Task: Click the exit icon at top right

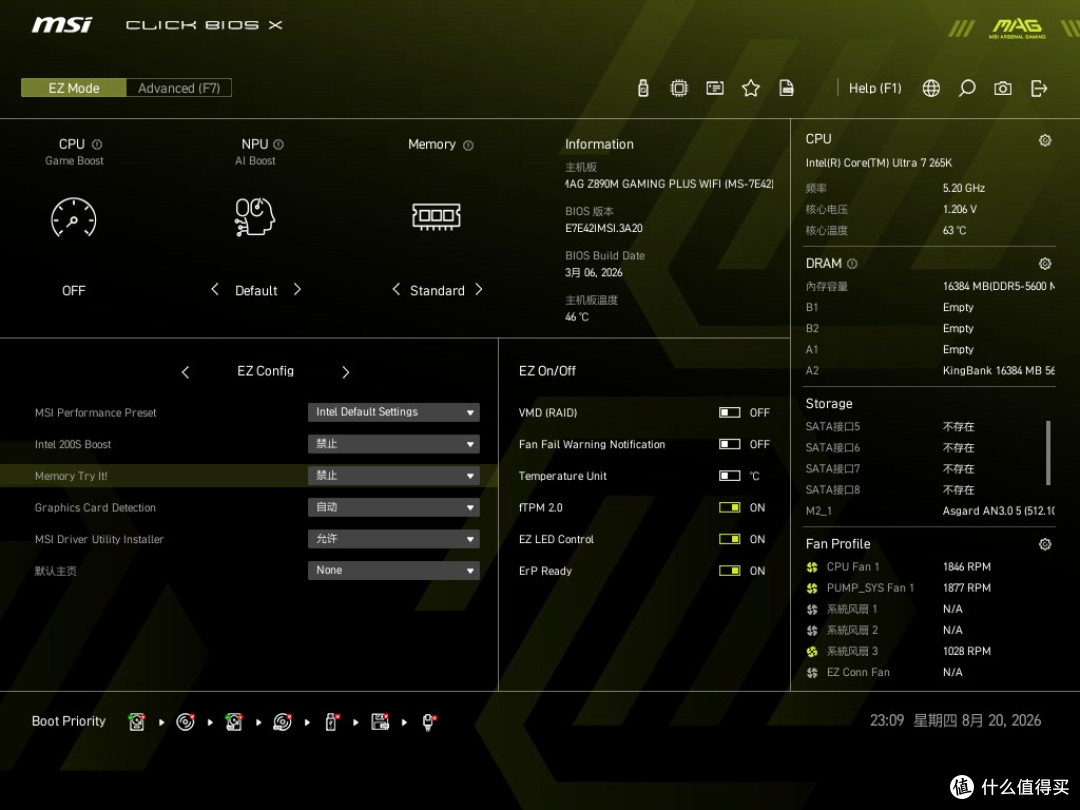Action: [x=1039, y=88]
